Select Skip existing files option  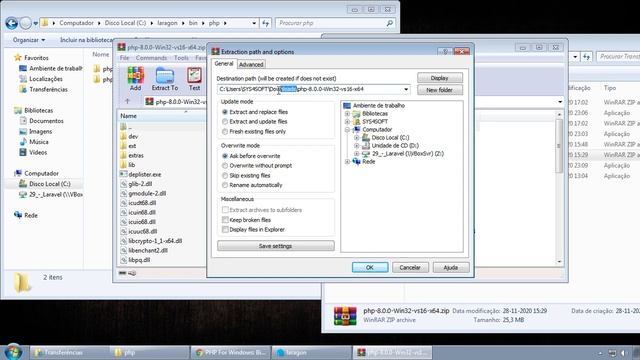coord(225,176)
